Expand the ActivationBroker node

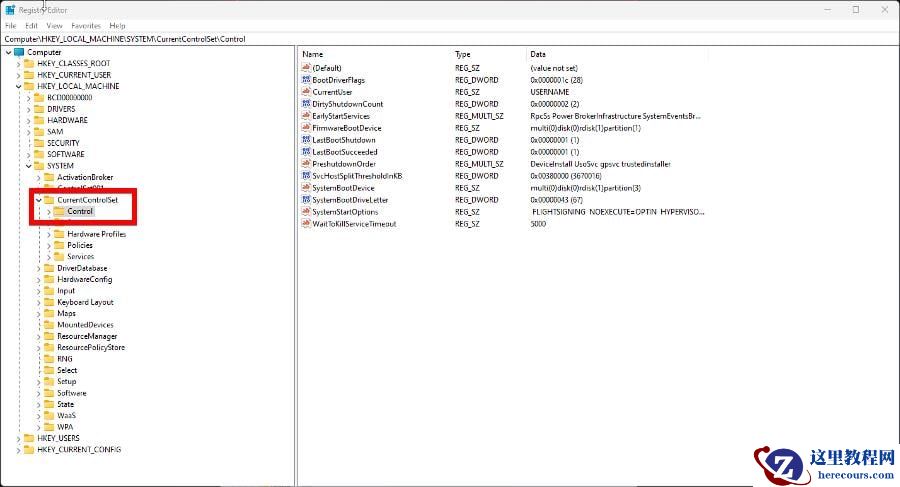(38, 177)
